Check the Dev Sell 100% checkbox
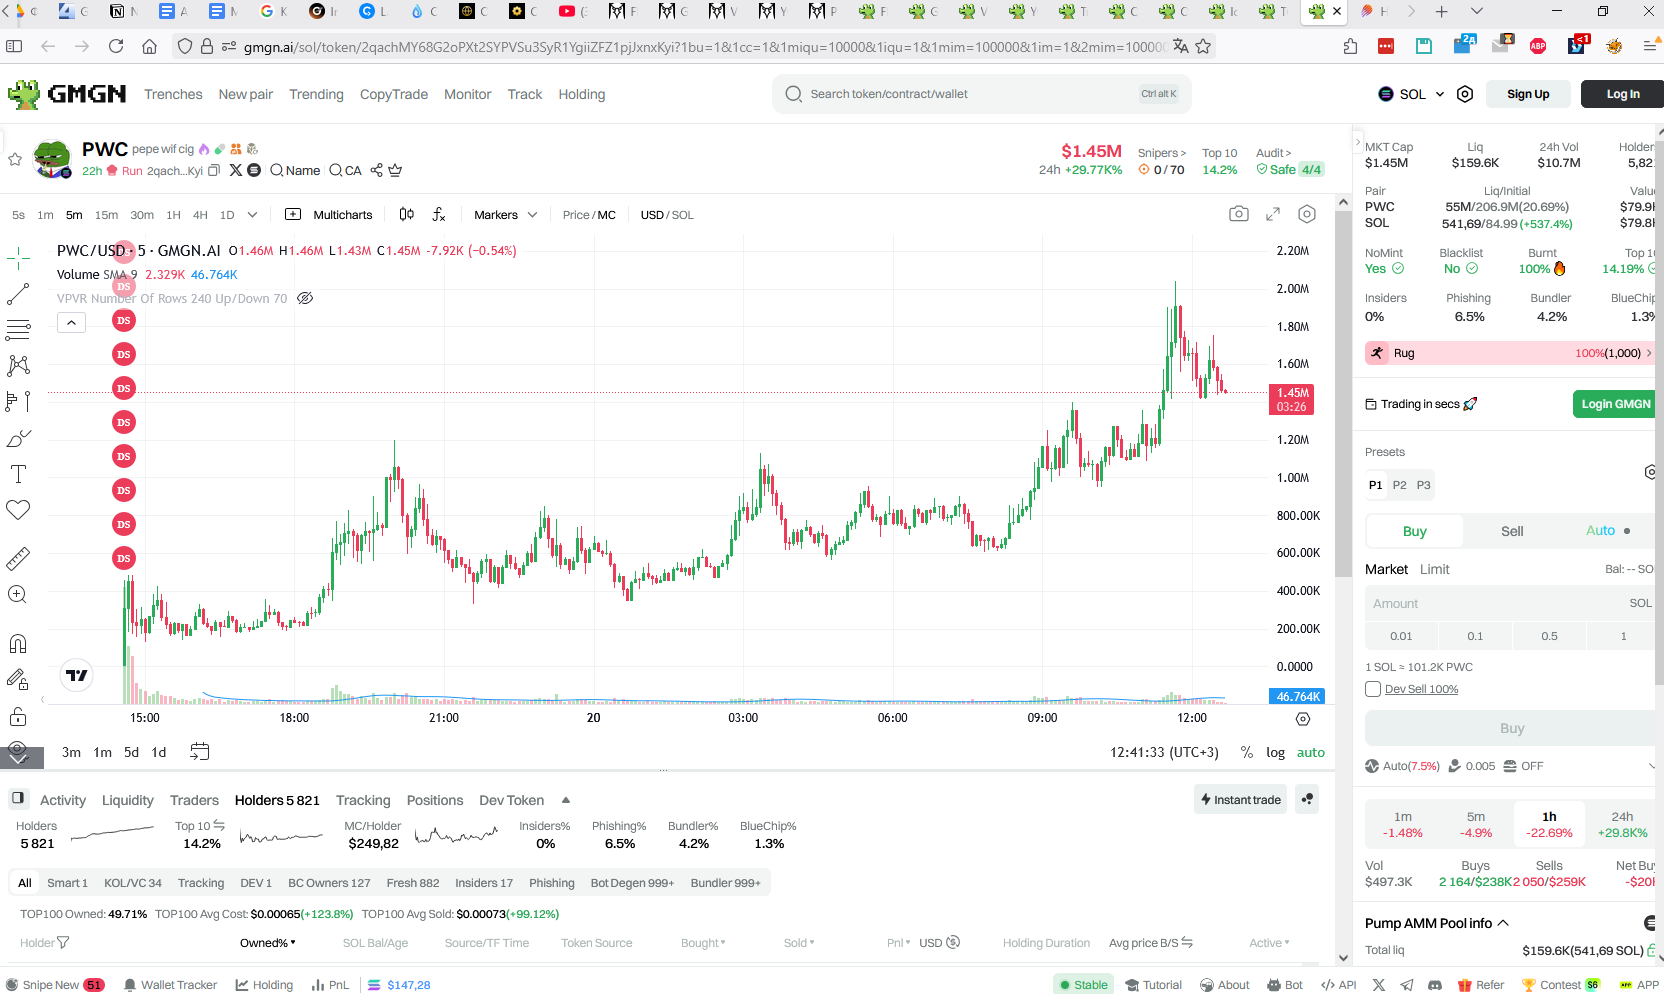The height and width of the screenshot is (994, 1664). click(1373, 689)
